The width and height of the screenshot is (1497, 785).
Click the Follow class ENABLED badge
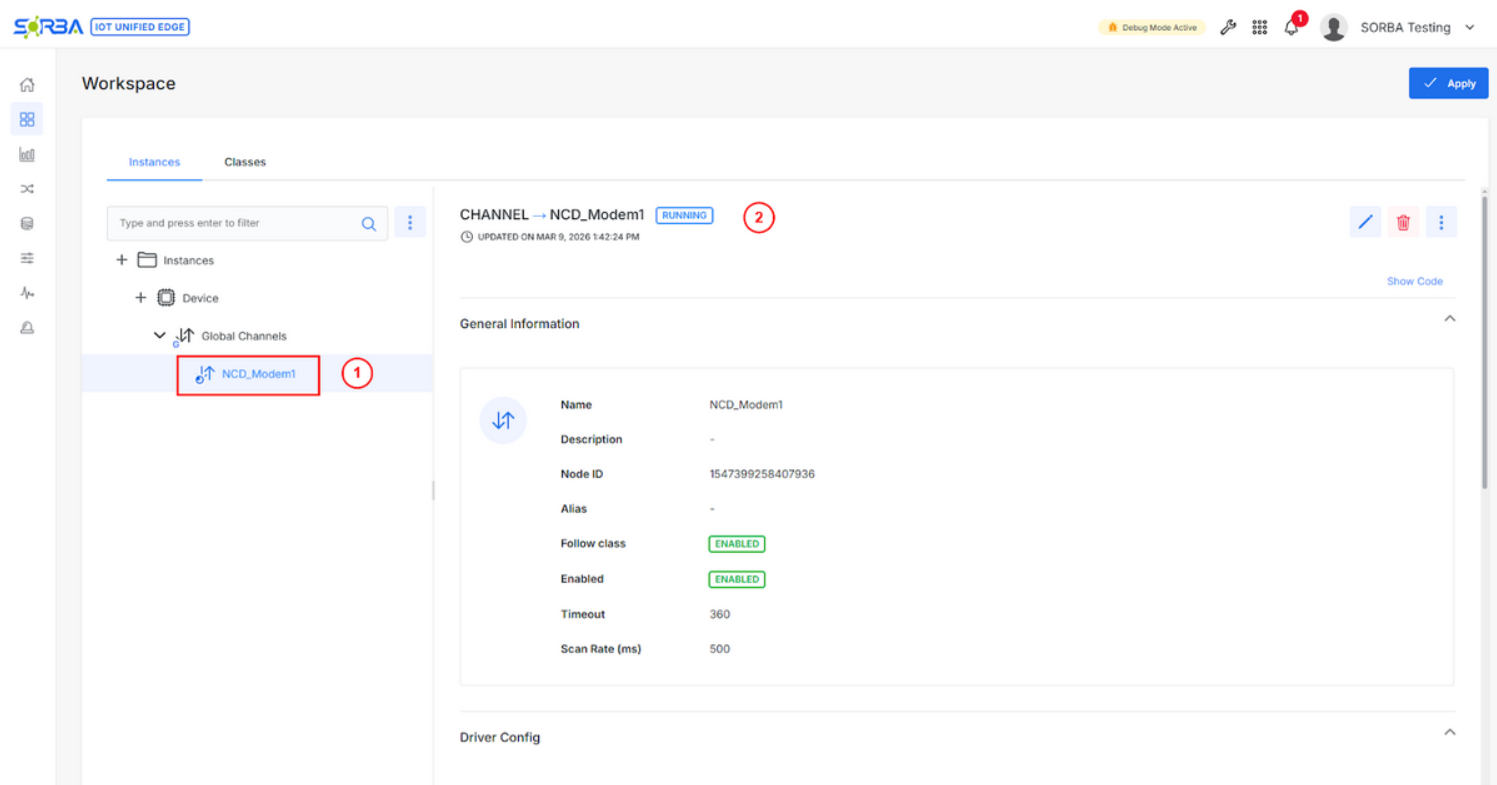[x=736, y=544]
